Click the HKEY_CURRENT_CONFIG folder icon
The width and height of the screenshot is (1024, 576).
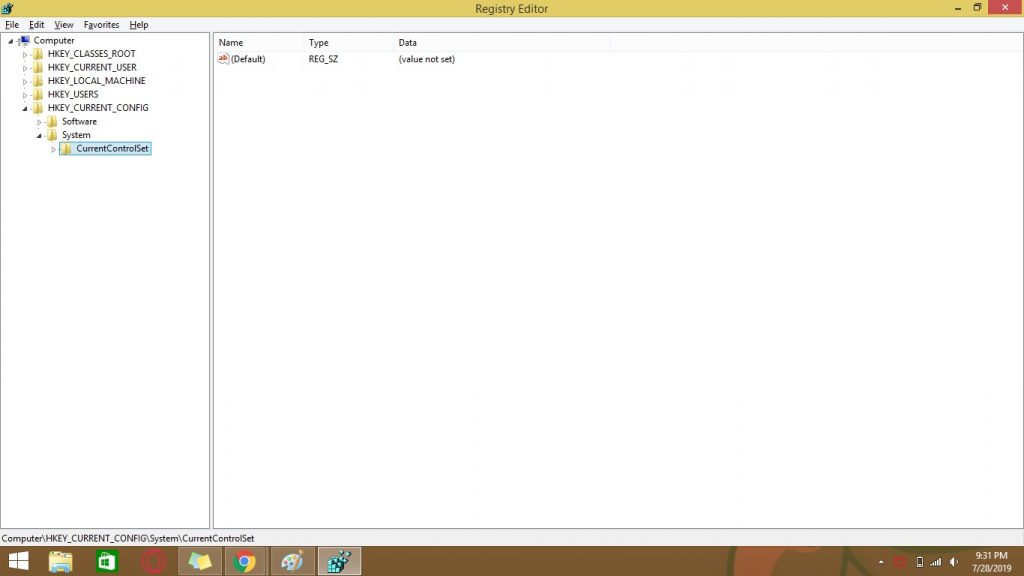[38, 108]
